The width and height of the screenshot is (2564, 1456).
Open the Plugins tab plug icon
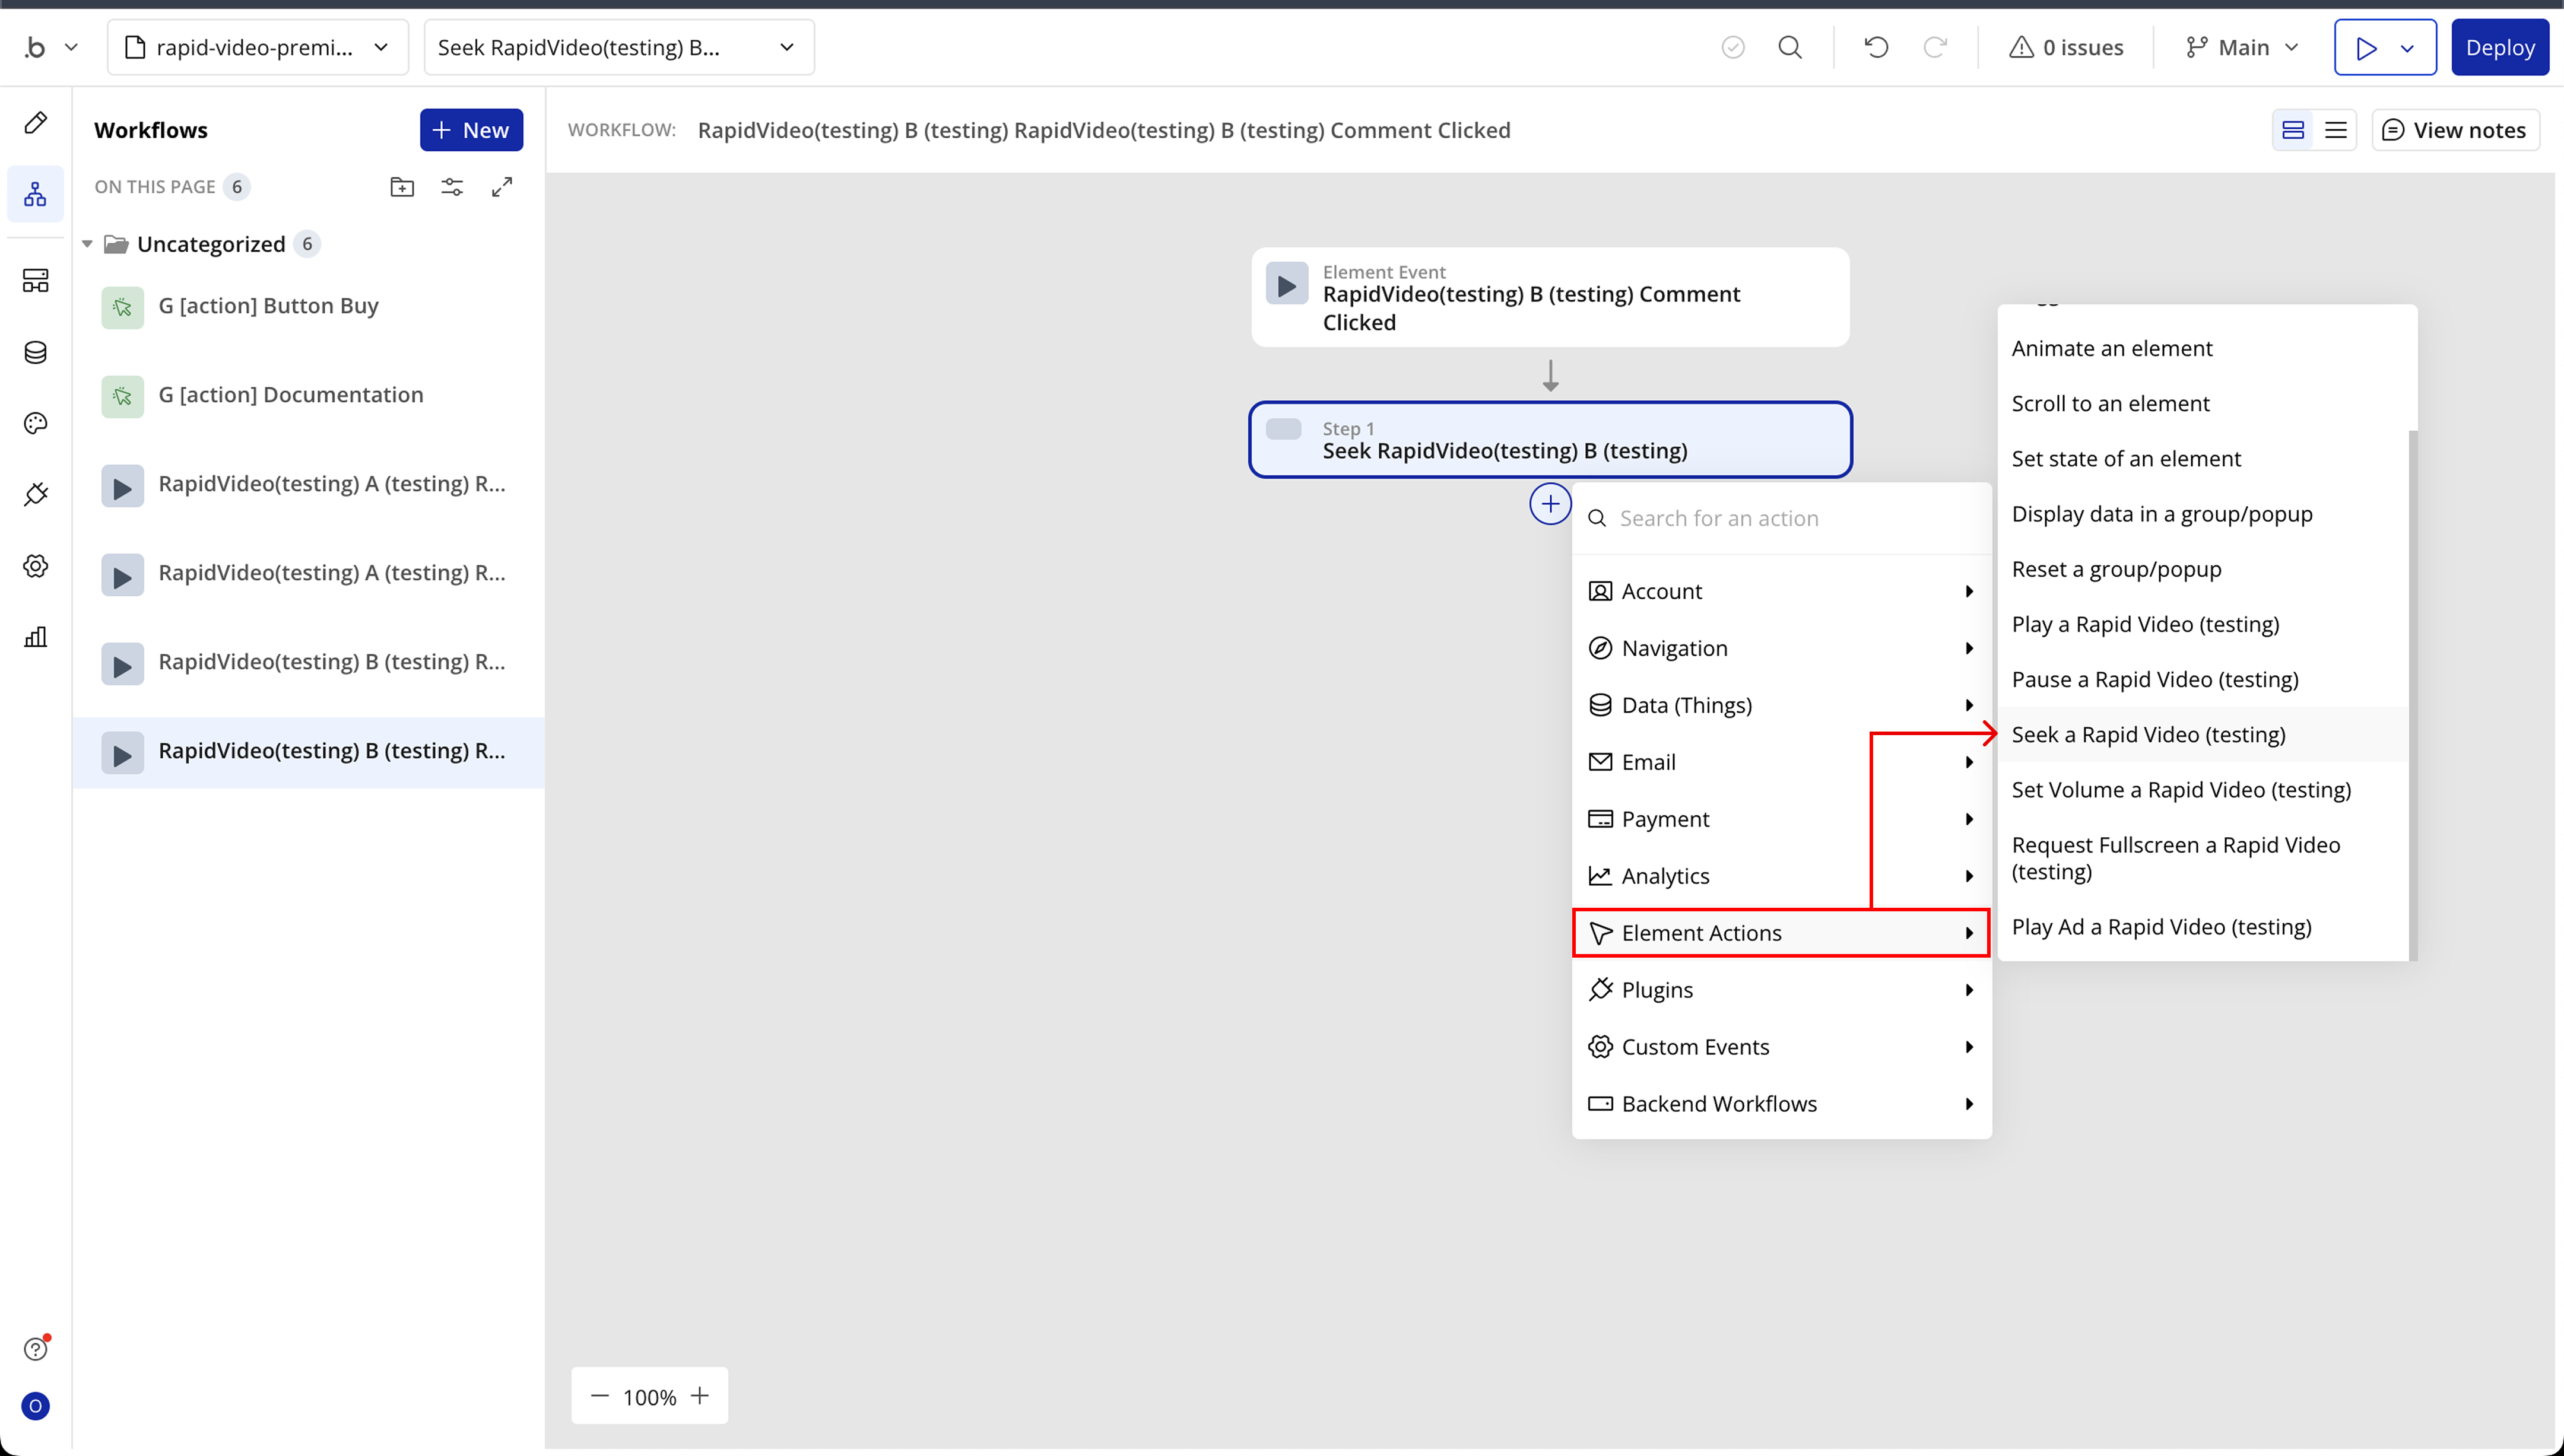click(36, 494)
